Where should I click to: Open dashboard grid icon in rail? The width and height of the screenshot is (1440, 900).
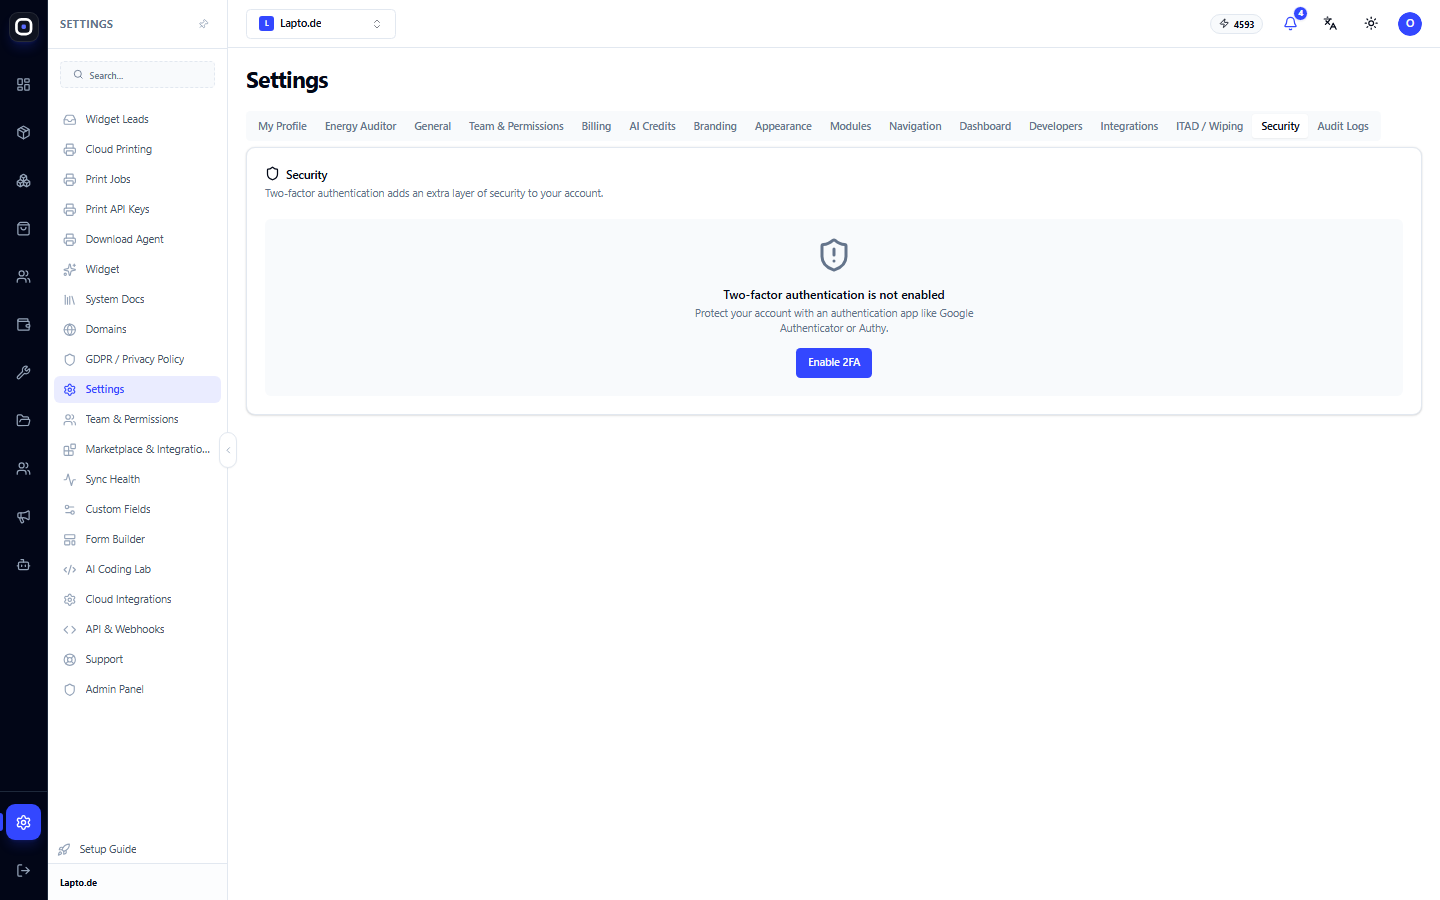click(x=24, y=85)
